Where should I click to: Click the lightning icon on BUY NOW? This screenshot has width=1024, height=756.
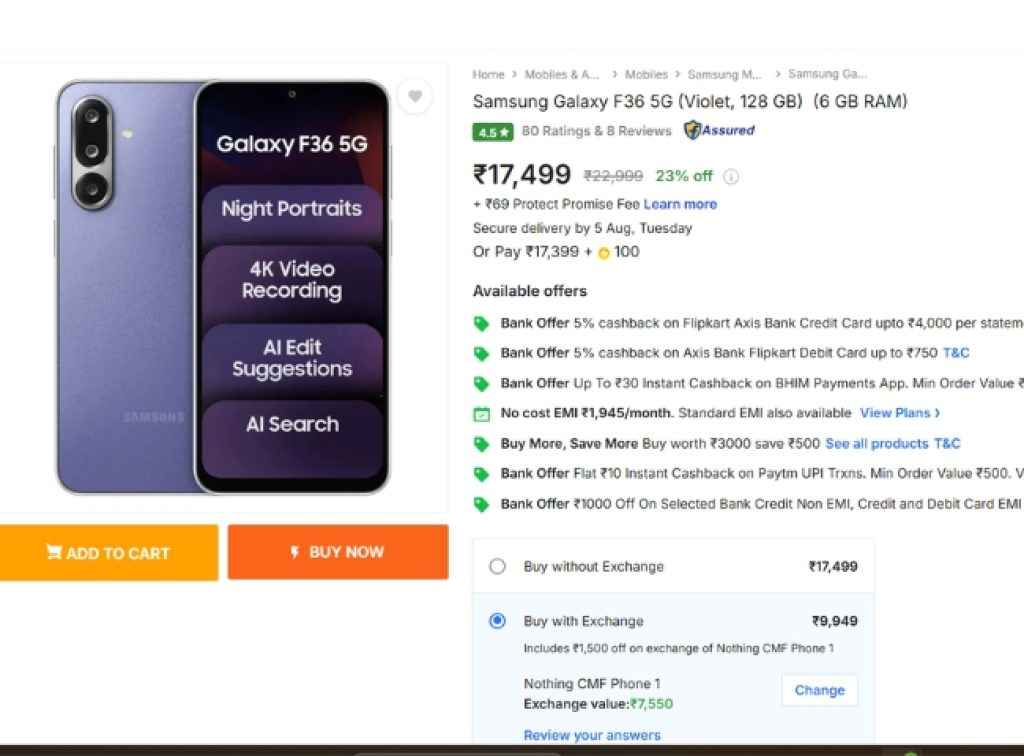[294, 551]
